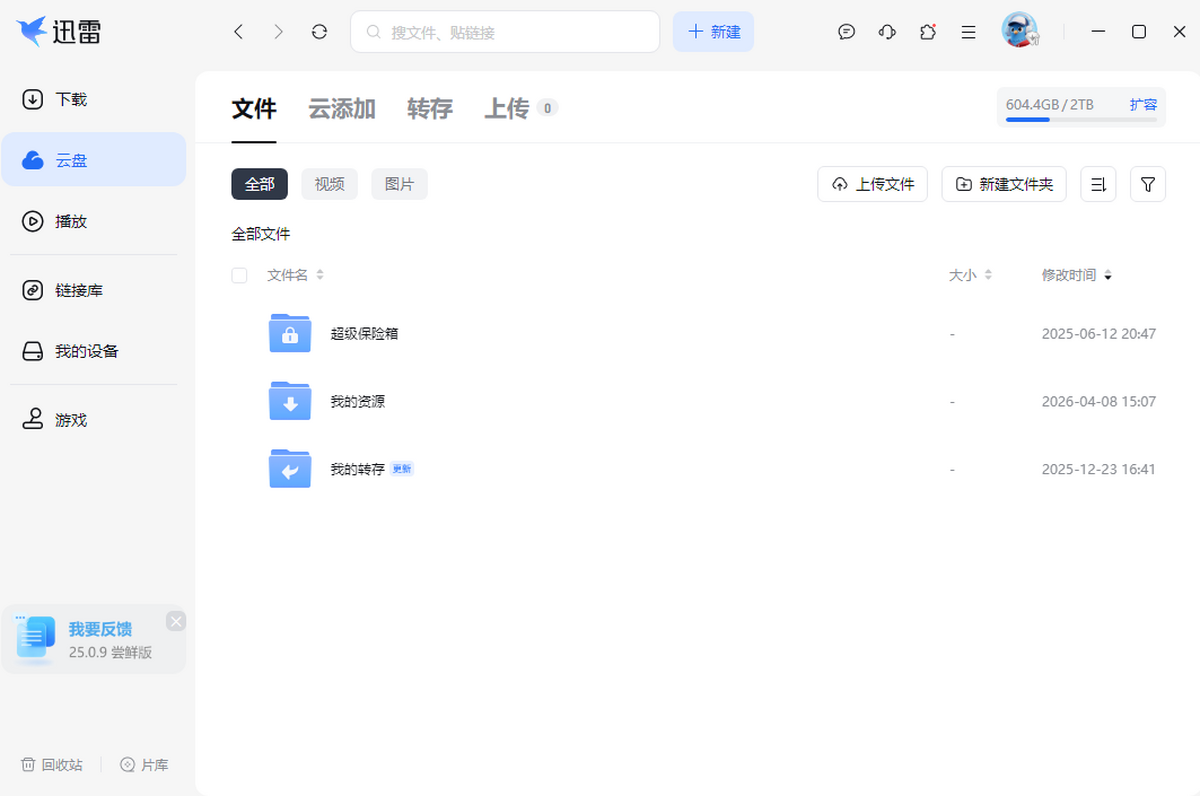This screenshot has width=1200, height=796.
Task: Click the 我的资源 folder icon
Action: coord(290,401)
